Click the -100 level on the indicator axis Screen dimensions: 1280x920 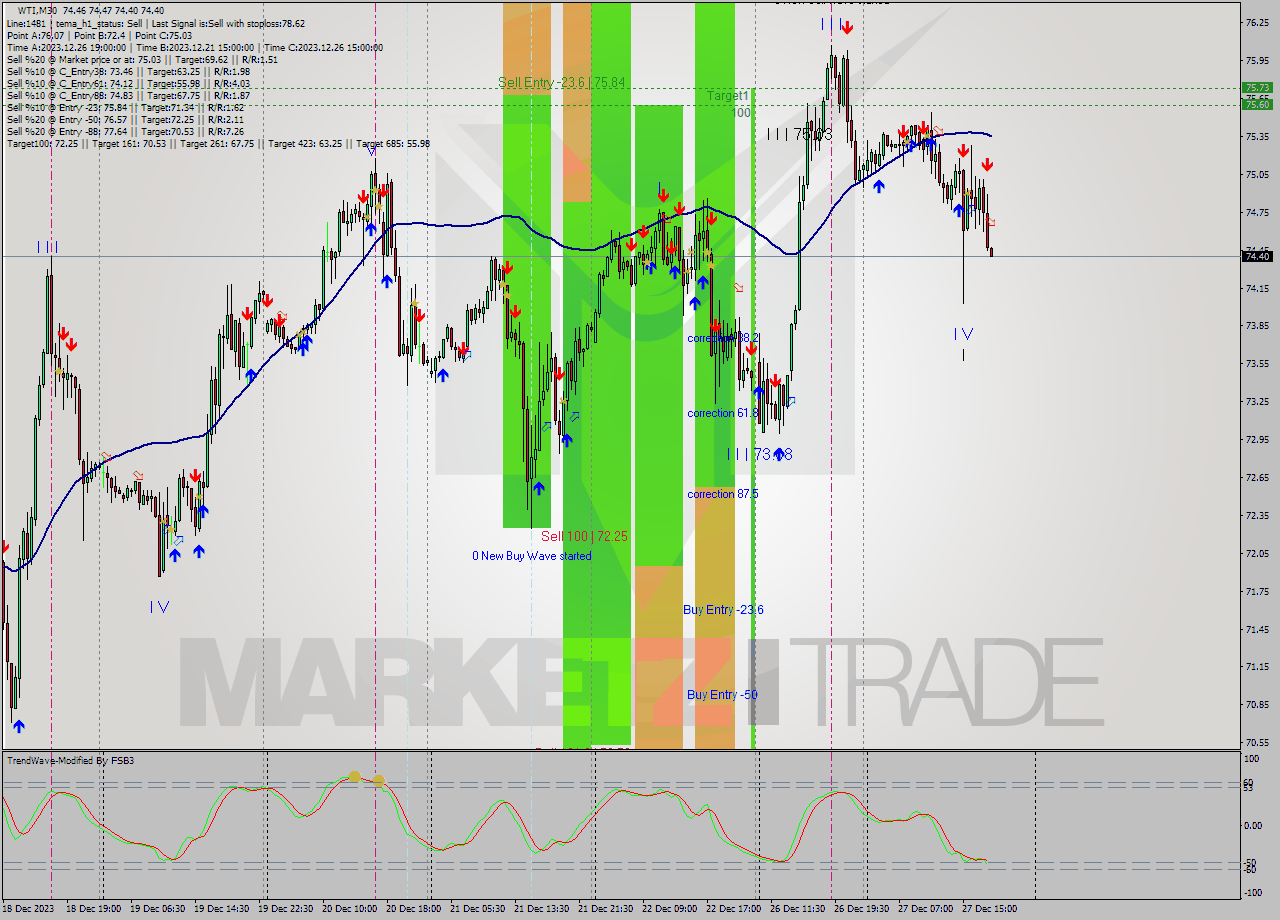pos(1253,891)
